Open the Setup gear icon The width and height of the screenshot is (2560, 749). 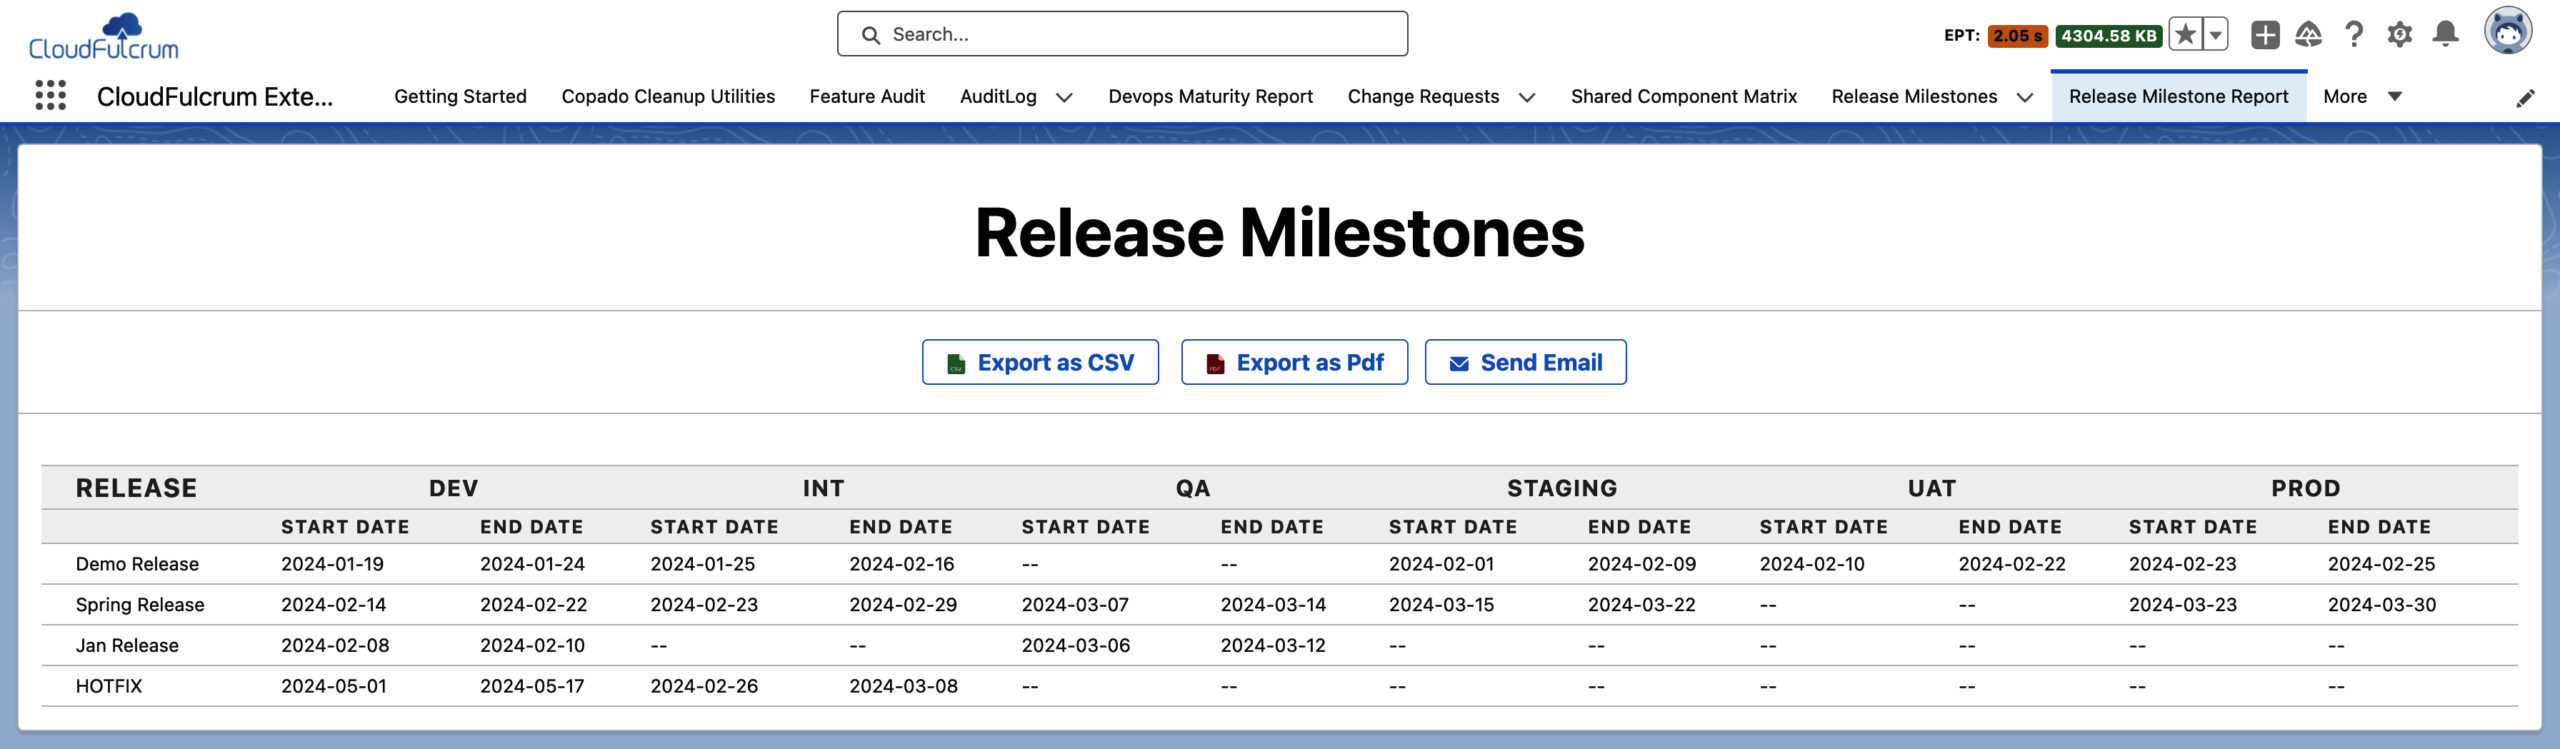click(2399, 35)
